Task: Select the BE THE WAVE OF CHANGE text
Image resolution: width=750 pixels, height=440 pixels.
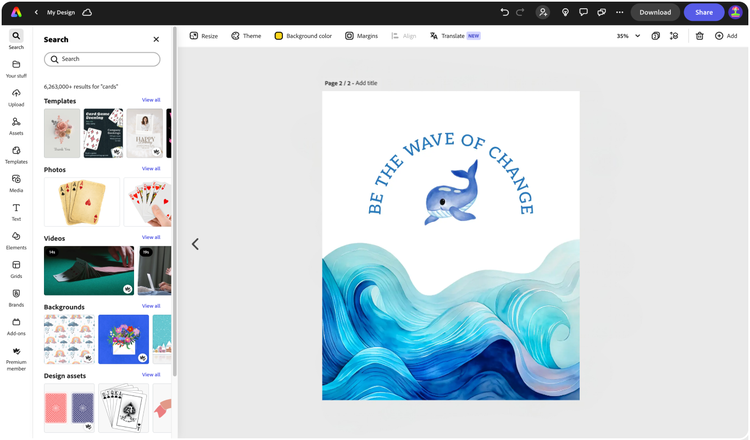Action: coord(451,172)
